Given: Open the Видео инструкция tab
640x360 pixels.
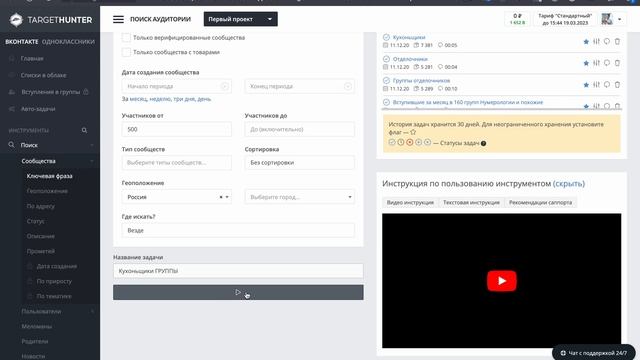Looking at the screenshot, I should pyautogui.click(x=410, y=202).
